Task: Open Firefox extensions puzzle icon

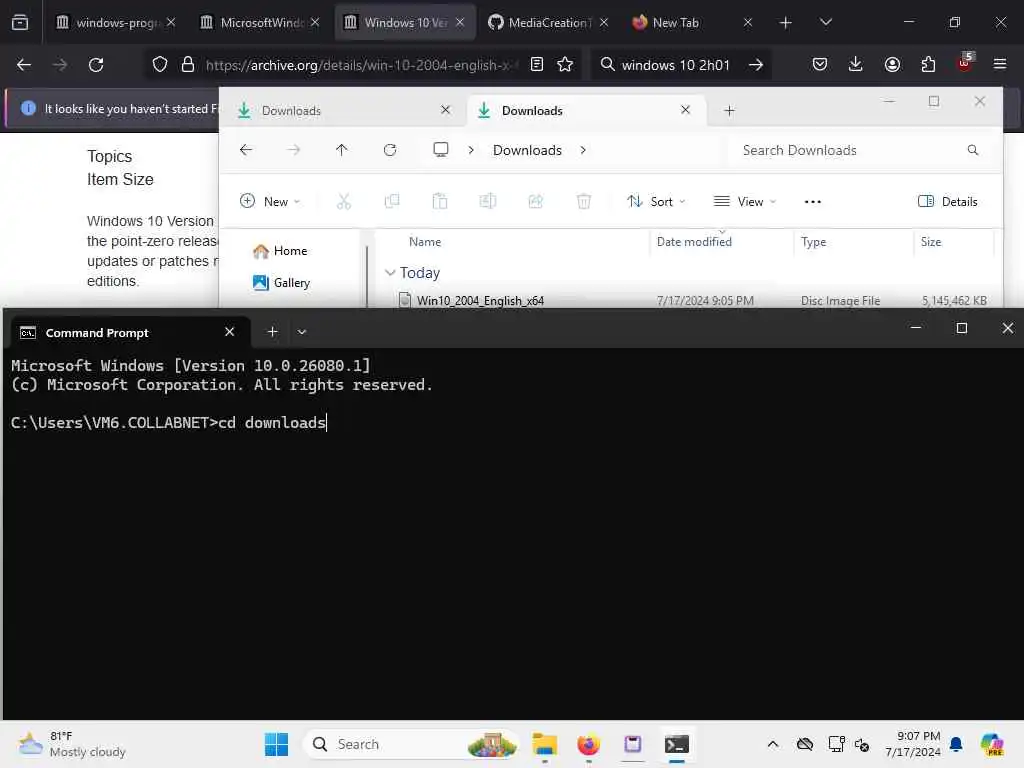Action: (928, 64)
